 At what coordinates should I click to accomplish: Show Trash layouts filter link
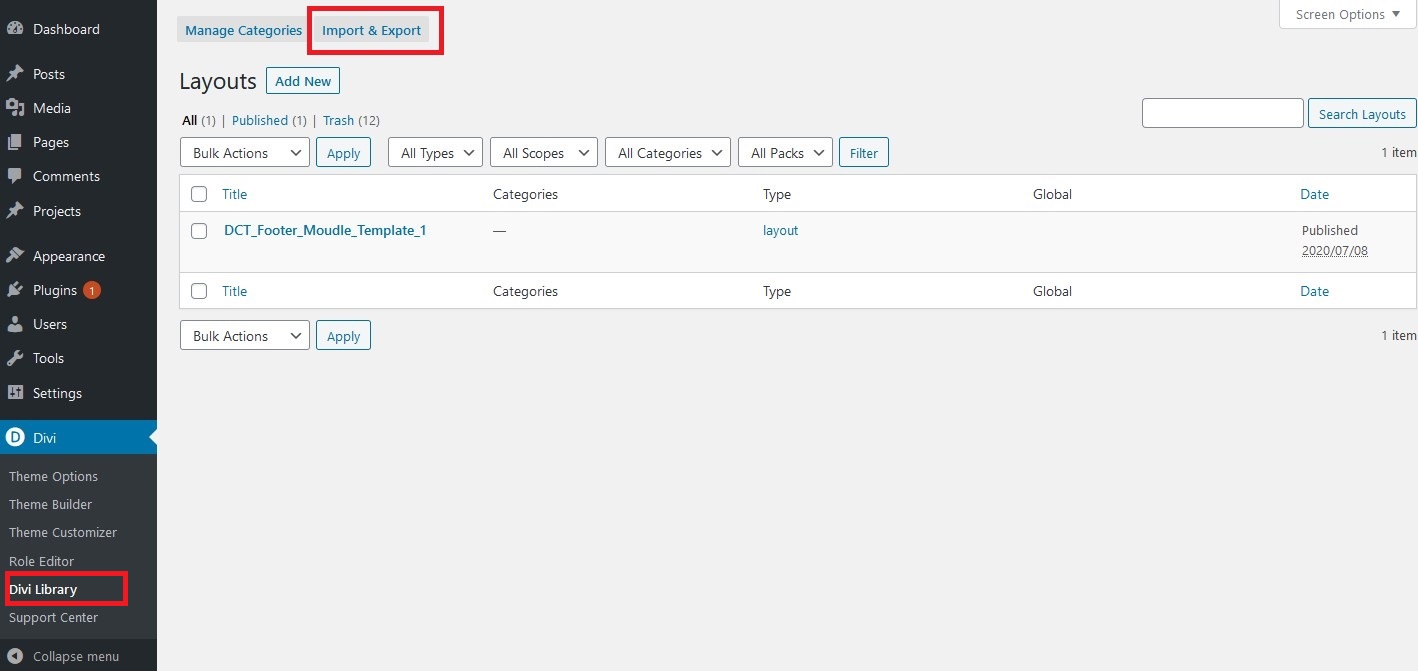[338, 120]
